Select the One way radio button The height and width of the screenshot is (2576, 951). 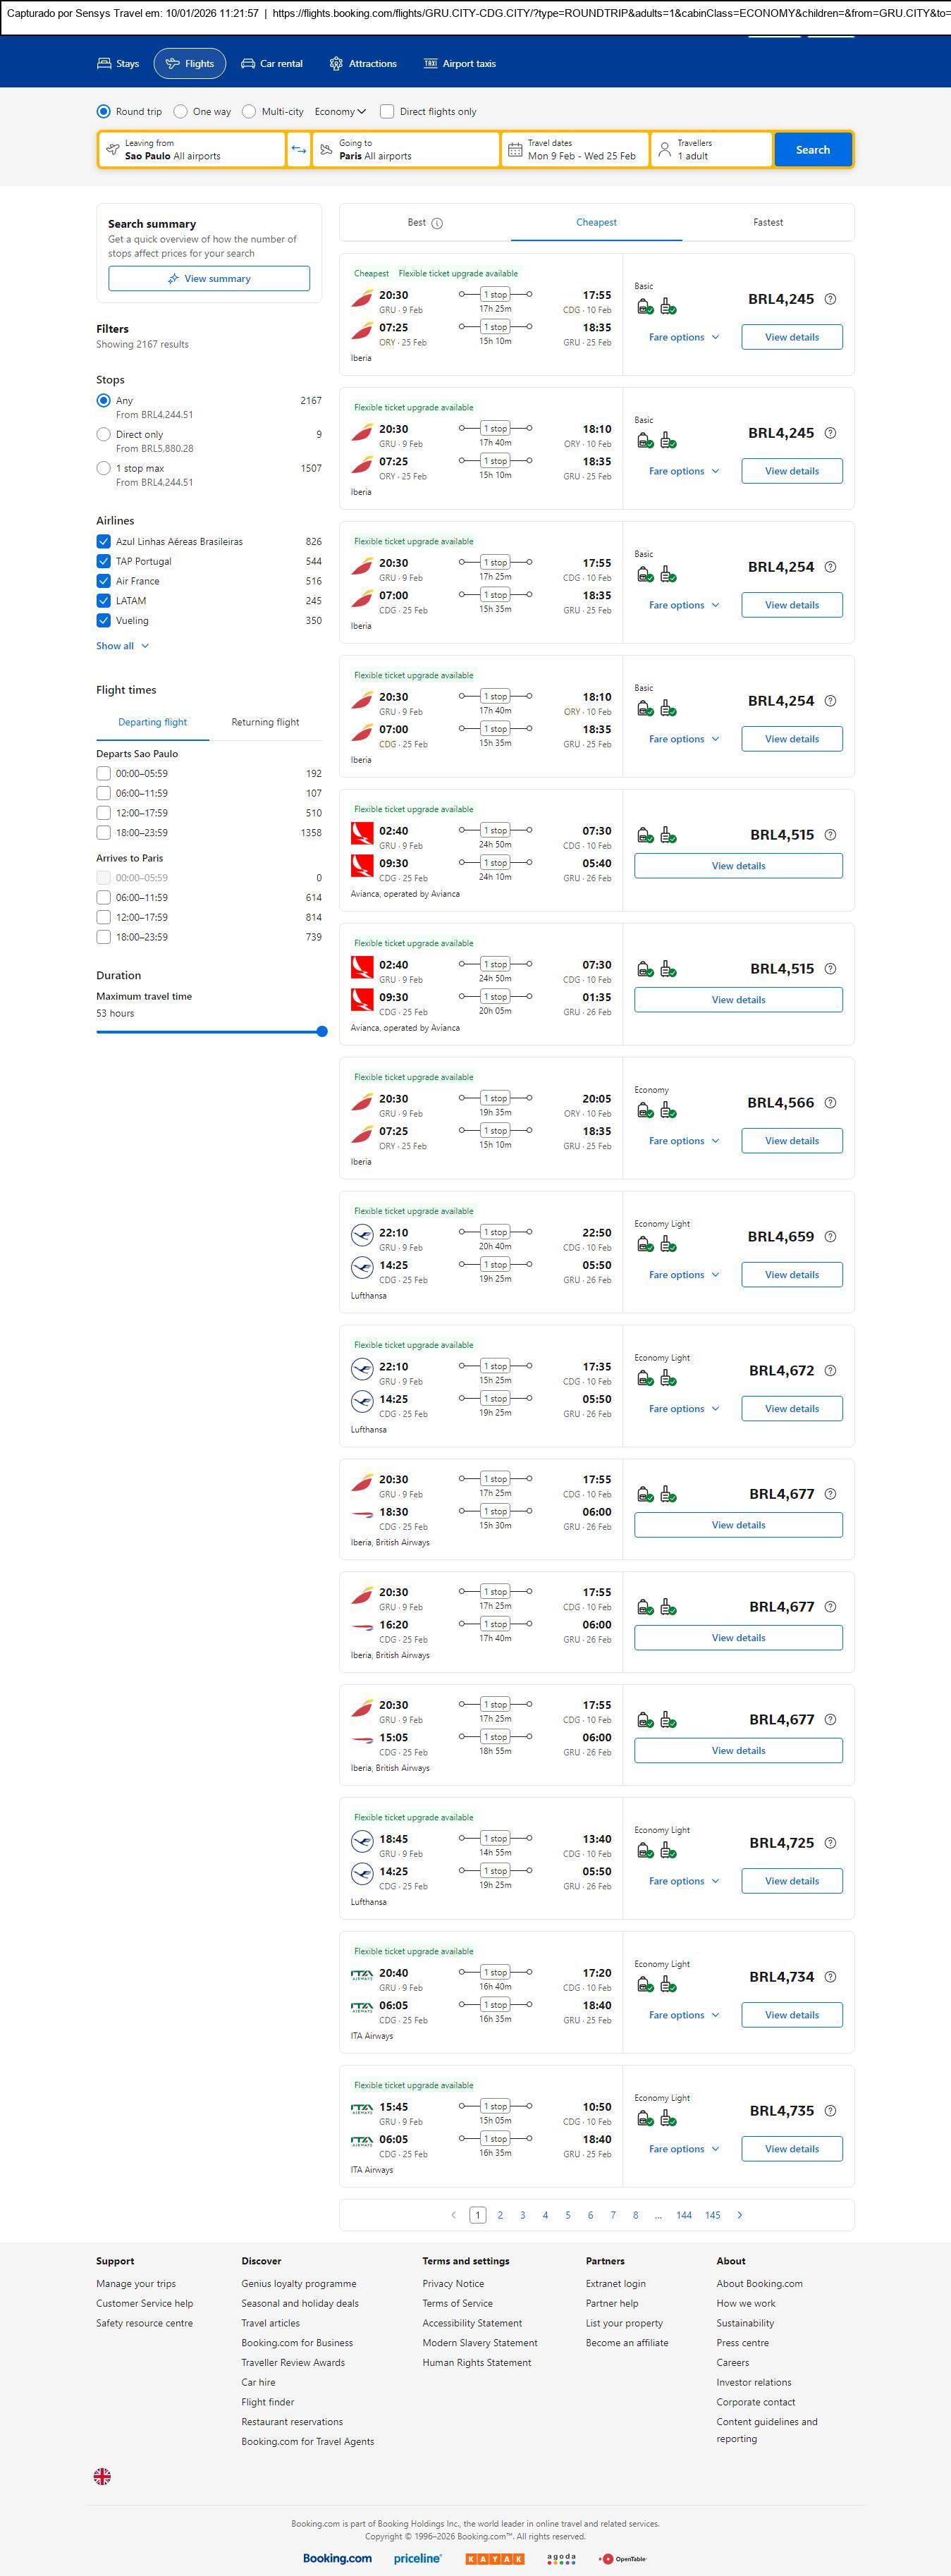[x=181, y=112]
